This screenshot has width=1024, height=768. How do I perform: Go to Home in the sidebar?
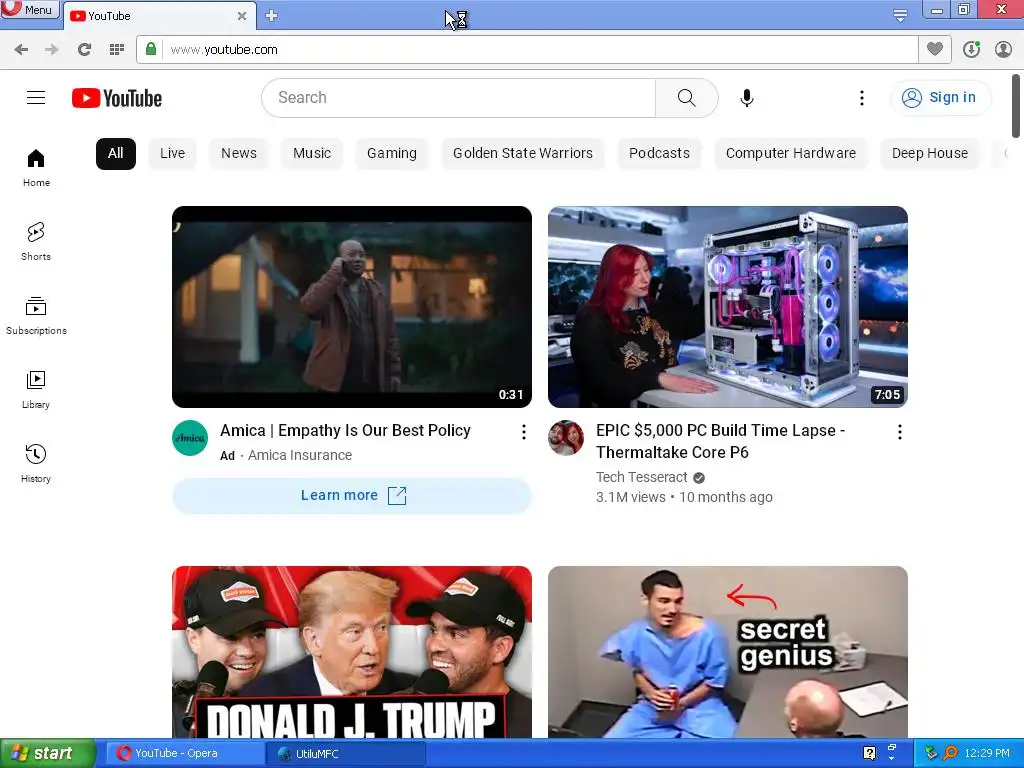[36, 168]
